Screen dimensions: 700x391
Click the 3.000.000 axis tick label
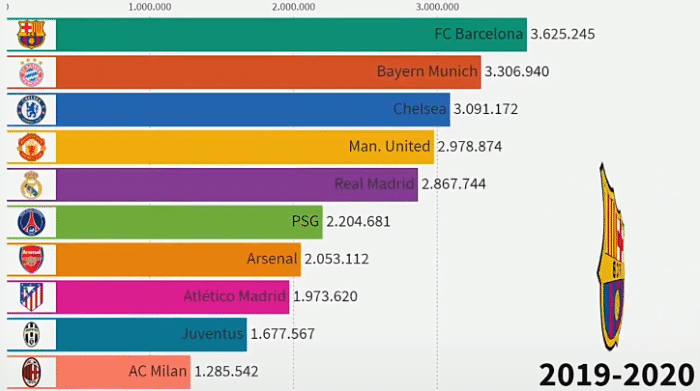click(437, 7)
